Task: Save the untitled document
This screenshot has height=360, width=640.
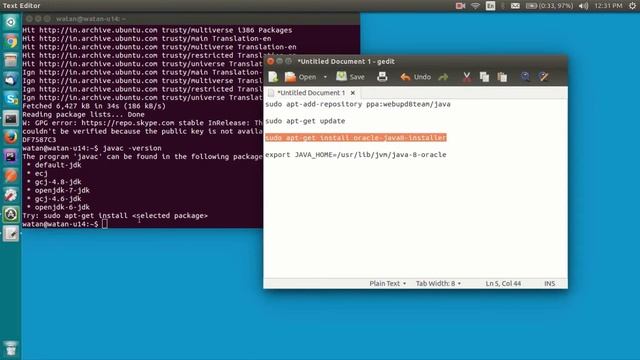Action: (350, 77)
